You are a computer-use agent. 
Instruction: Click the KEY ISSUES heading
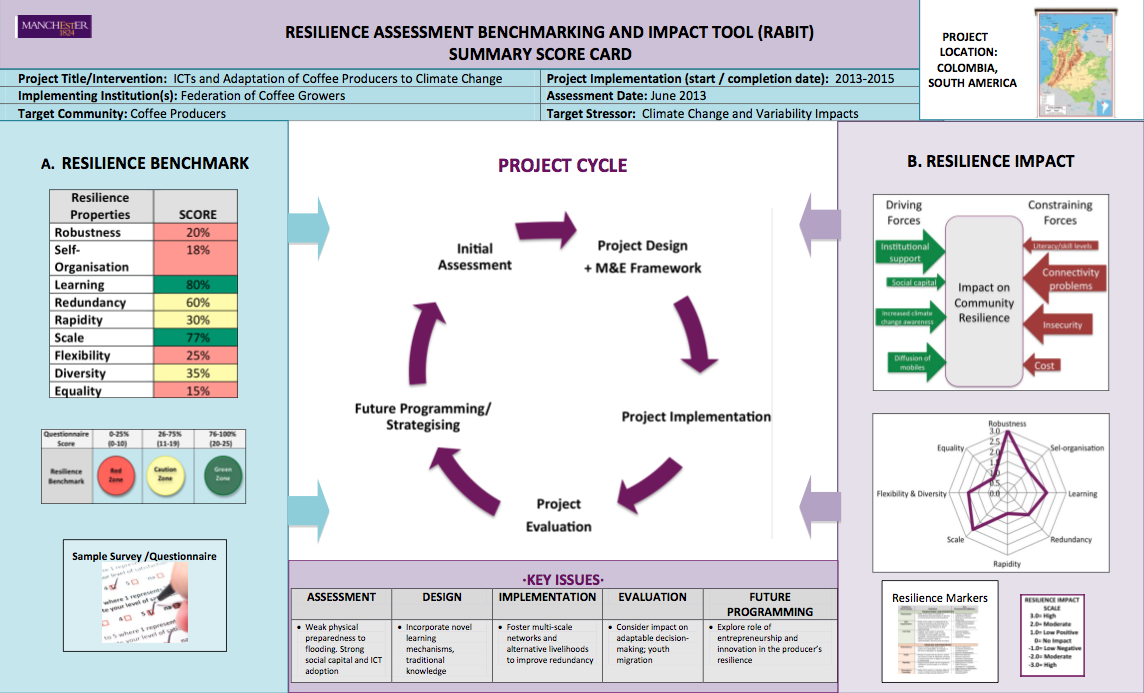pos(563,580)
